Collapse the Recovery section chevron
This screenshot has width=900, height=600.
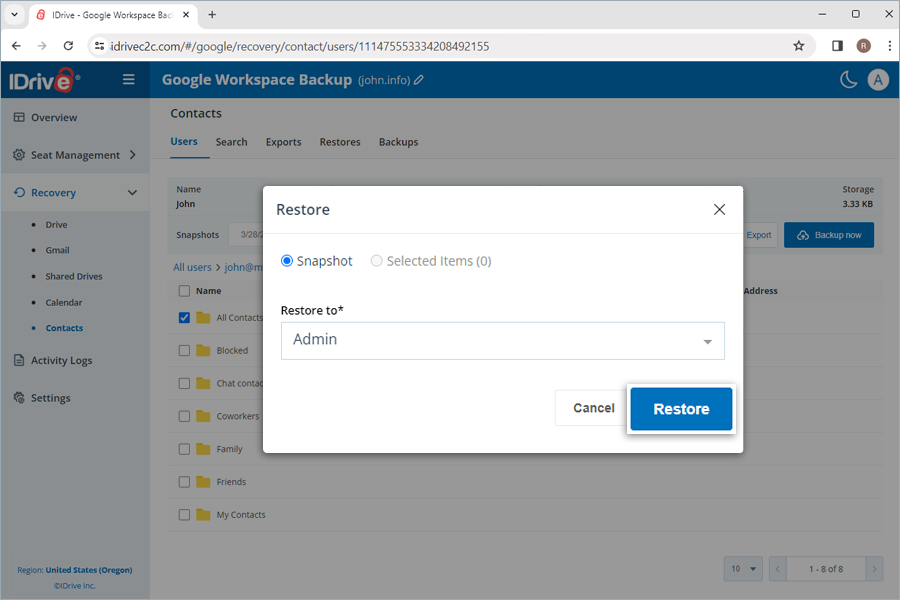(x=133, y=193)
